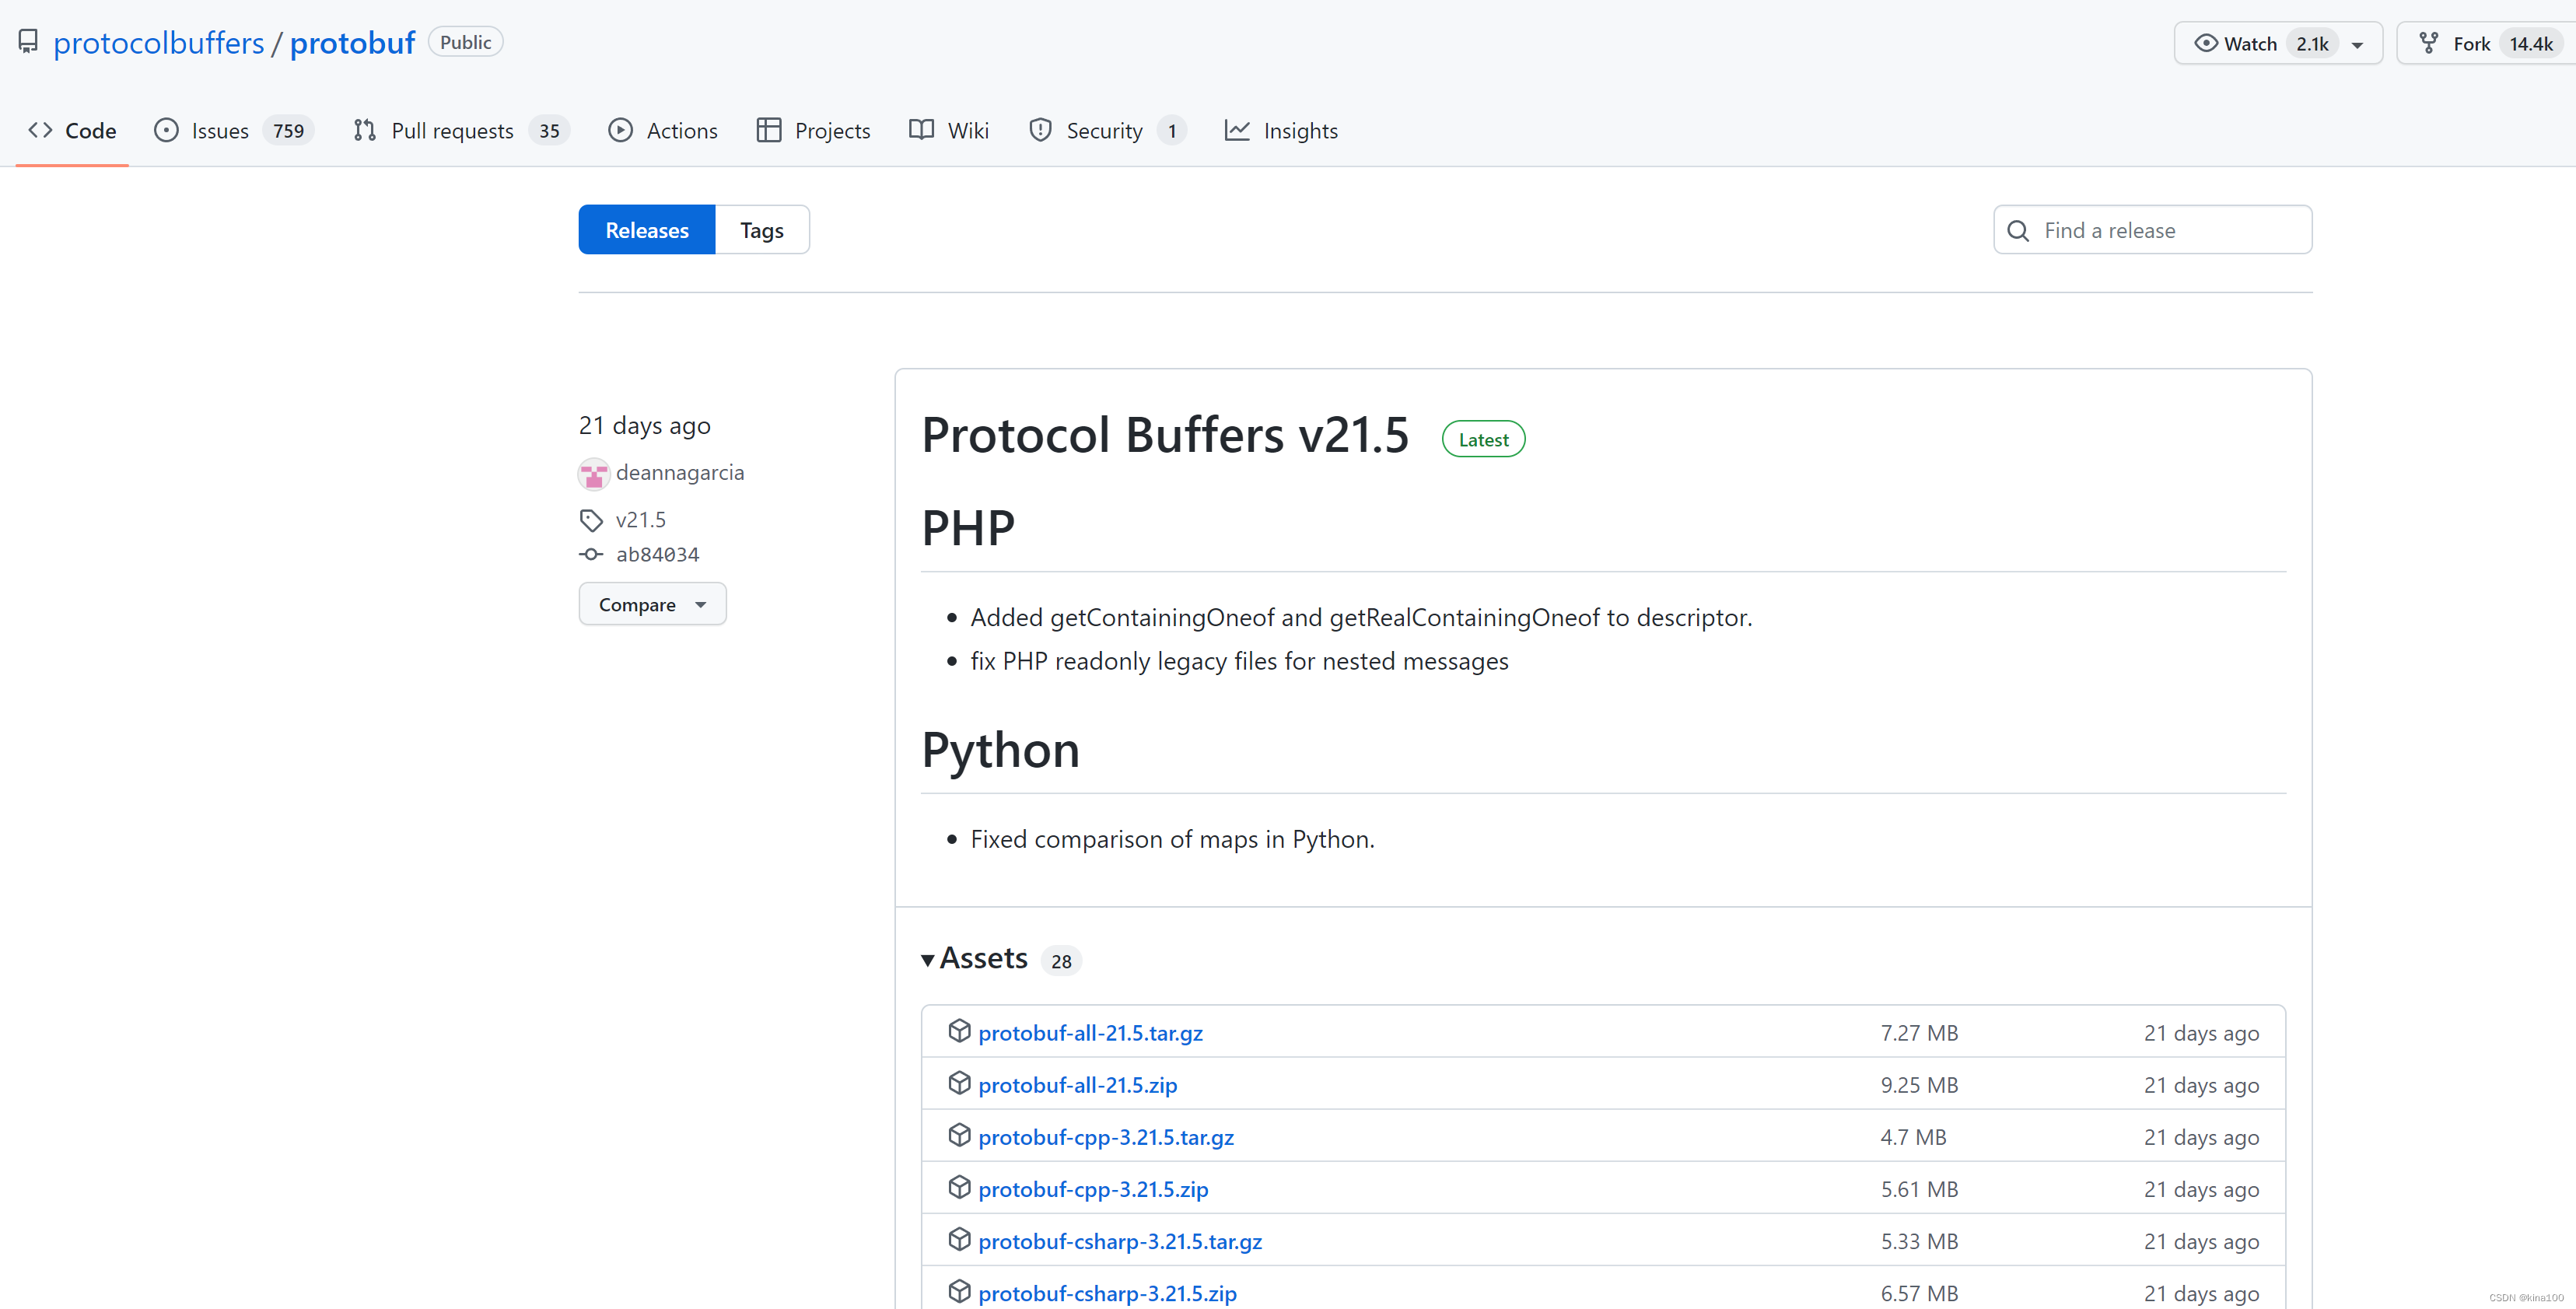Go to the Security tab

[1103, 131]
